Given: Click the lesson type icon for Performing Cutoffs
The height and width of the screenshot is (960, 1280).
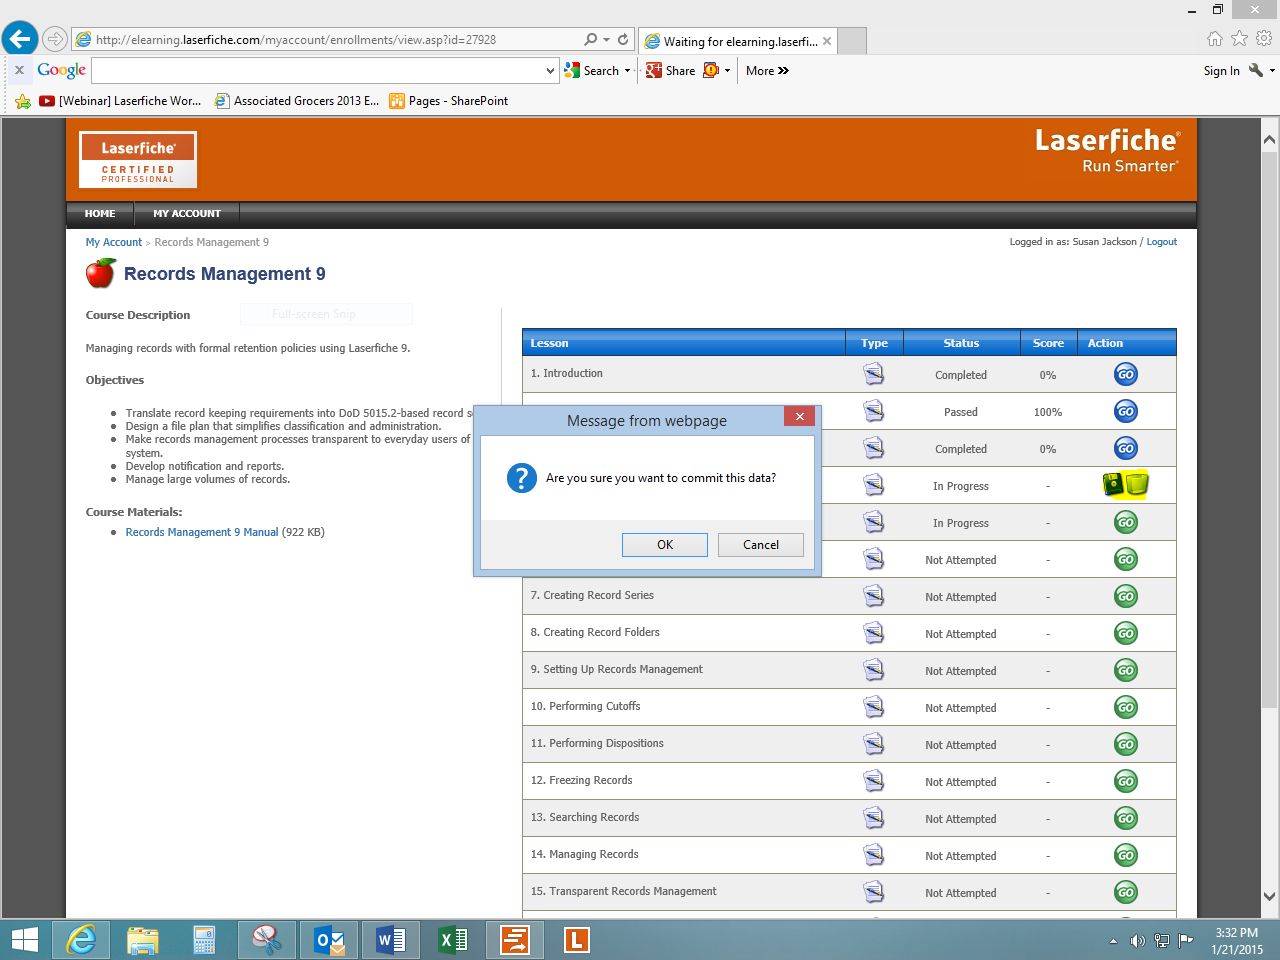Looking at the screenshot, I should [x=873, y=707].
